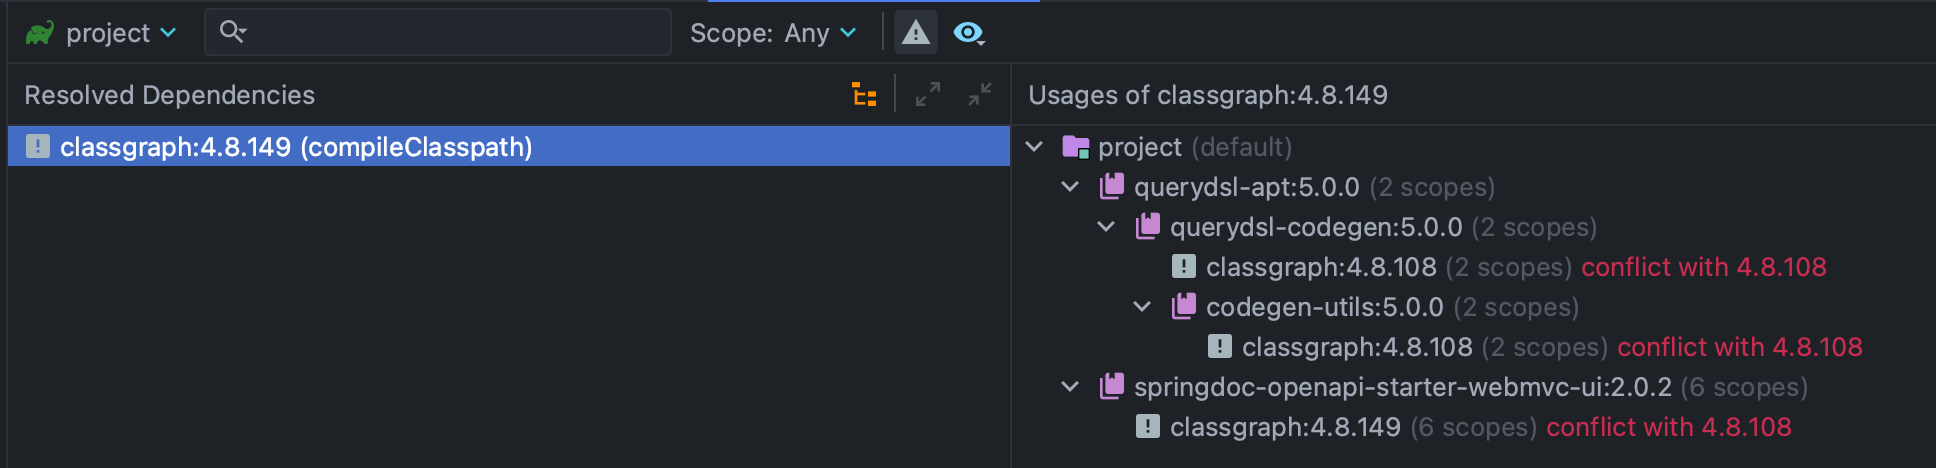Select classgraph:4.8.149 compileClasspath row
The image size is (1936, 468).
point(296,147)
